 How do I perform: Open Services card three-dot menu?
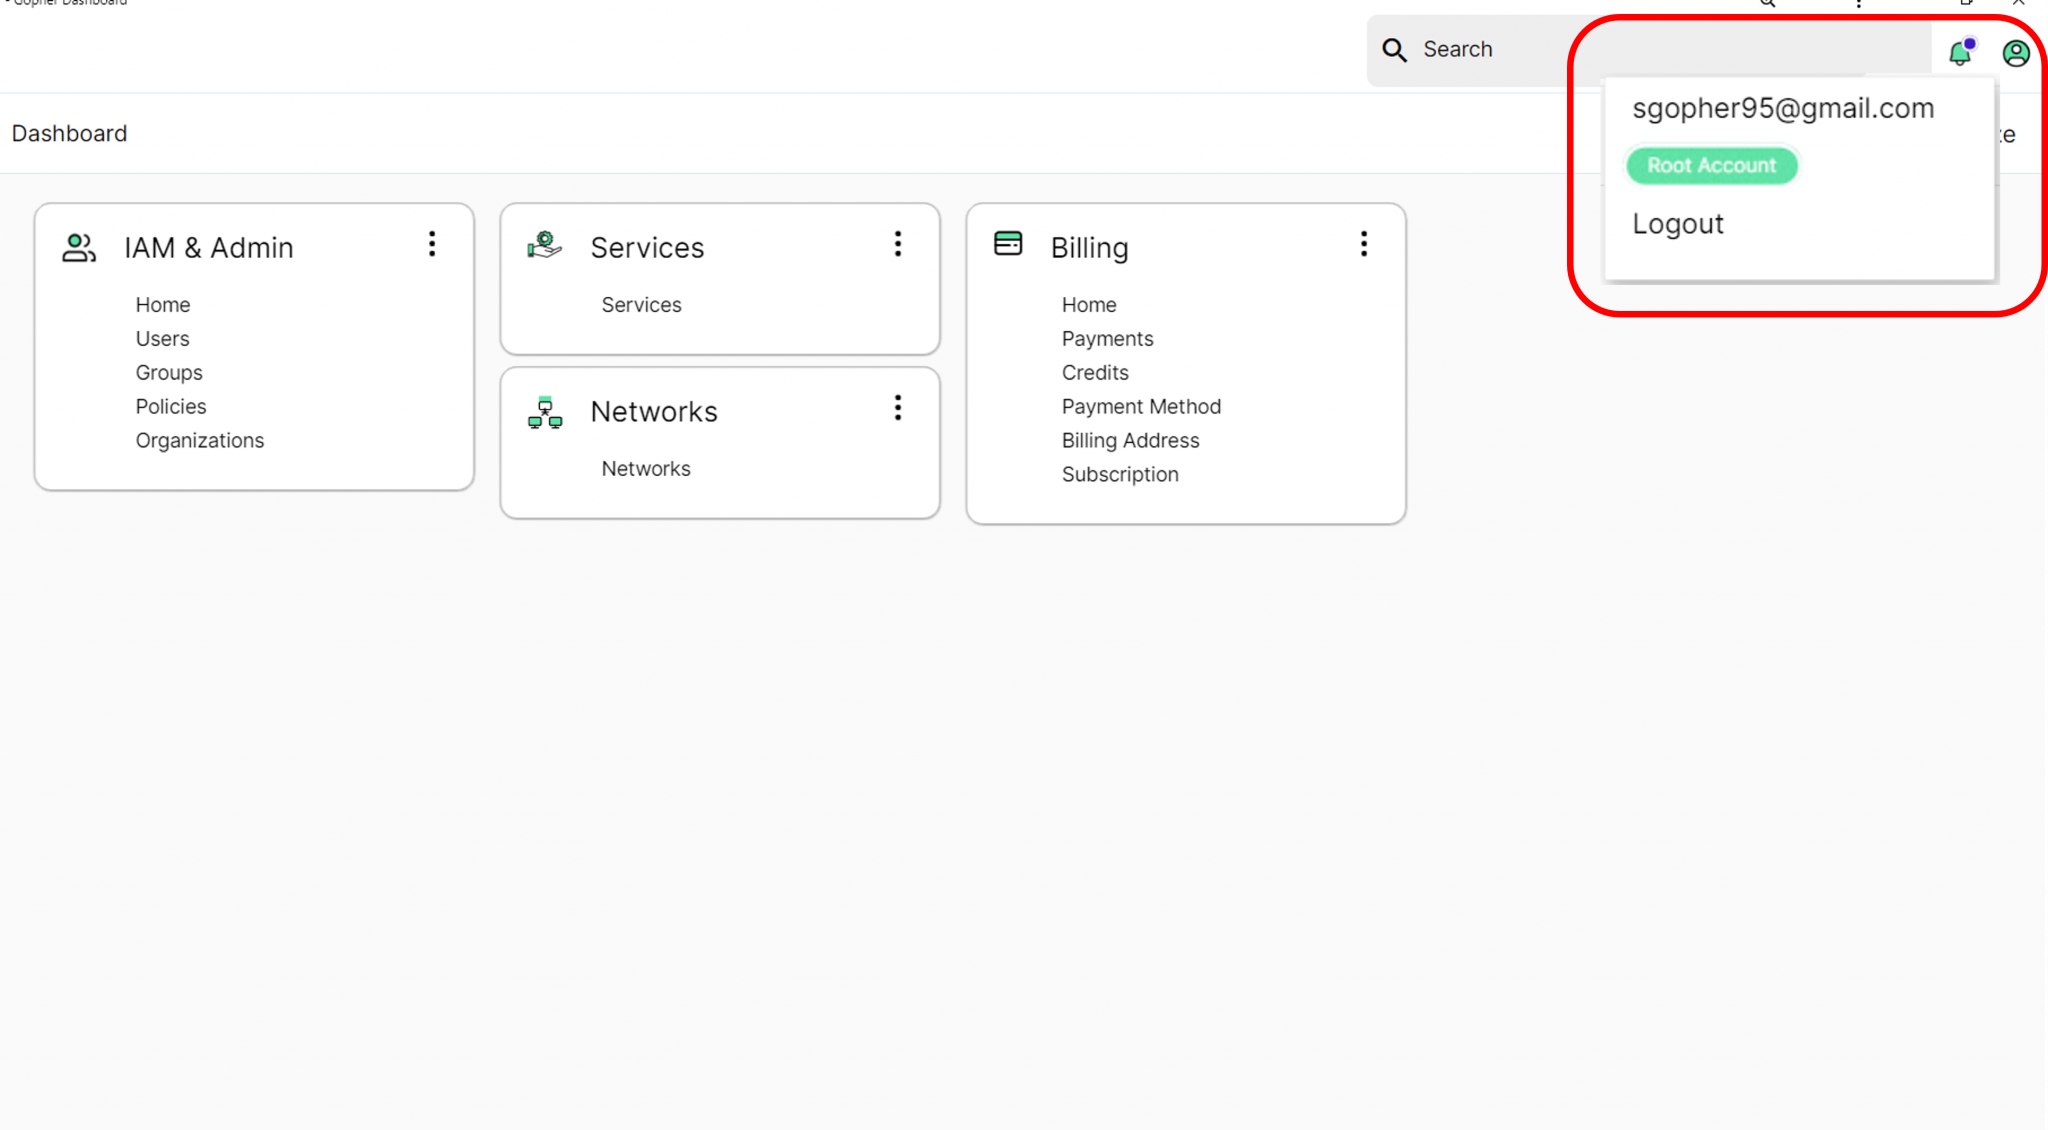click(x=898, y=244)
